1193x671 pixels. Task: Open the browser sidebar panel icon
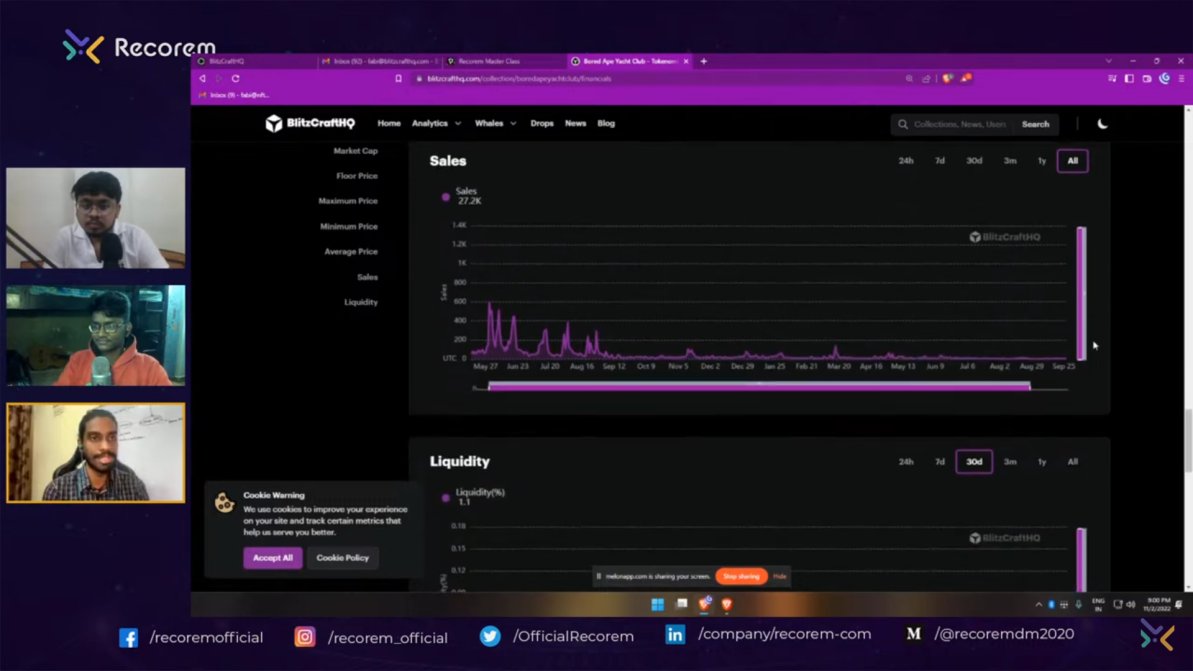[x=1129, y=78]
